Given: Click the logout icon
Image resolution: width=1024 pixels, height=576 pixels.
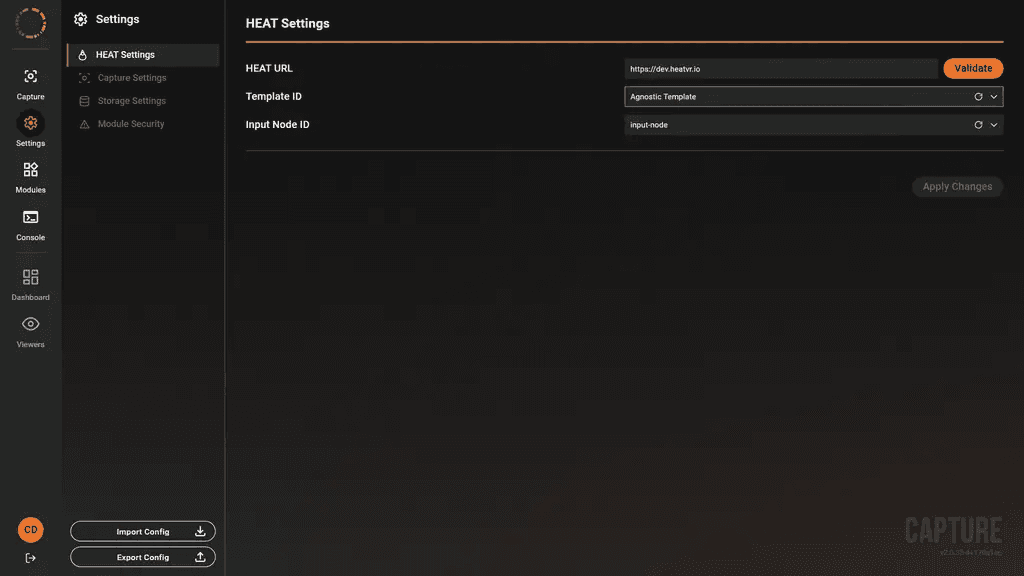Looking at the screenshot, I should coord(30,558).
